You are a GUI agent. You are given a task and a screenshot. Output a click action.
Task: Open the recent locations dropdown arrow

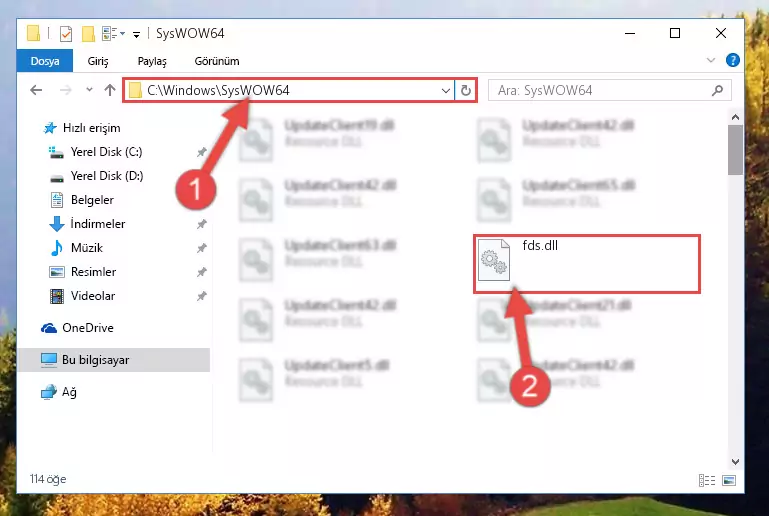coord(89,90)
